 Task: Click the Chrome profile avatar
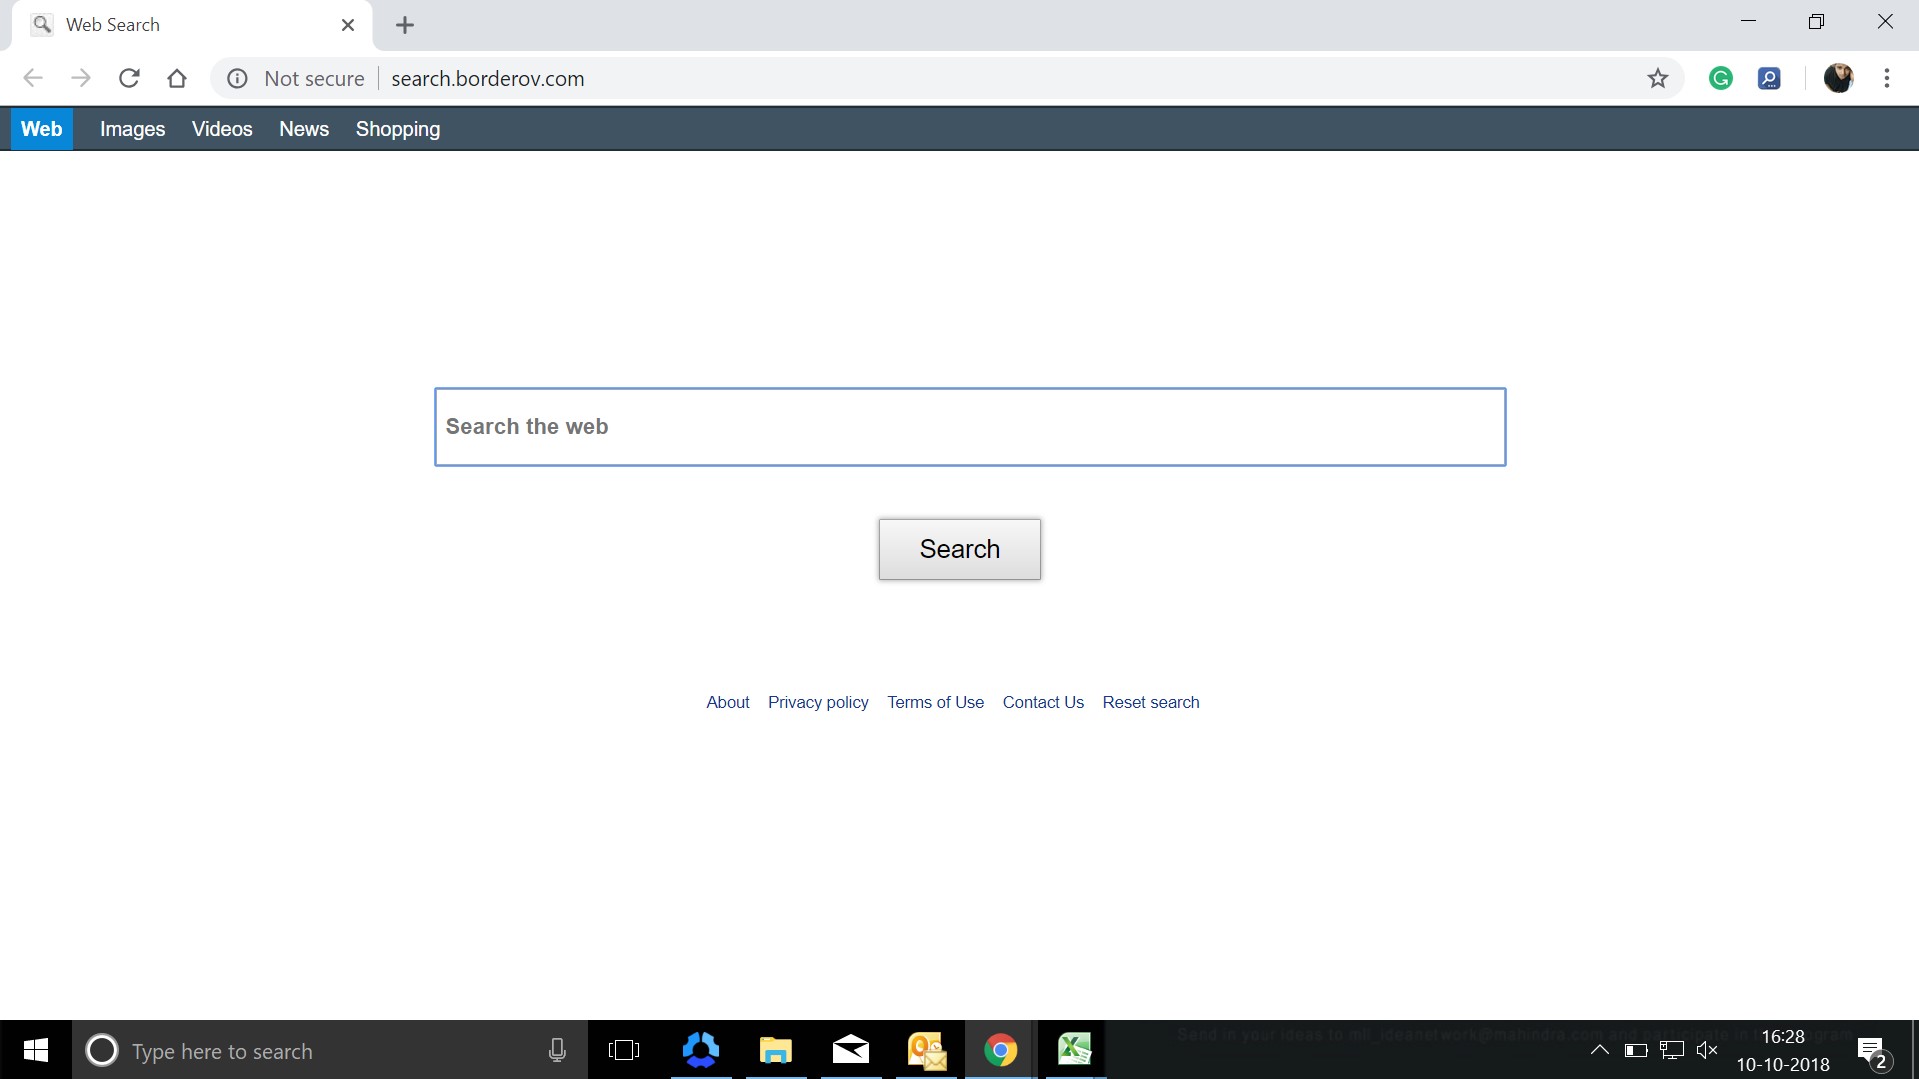pyautogui.click(x=1839, y=78)
